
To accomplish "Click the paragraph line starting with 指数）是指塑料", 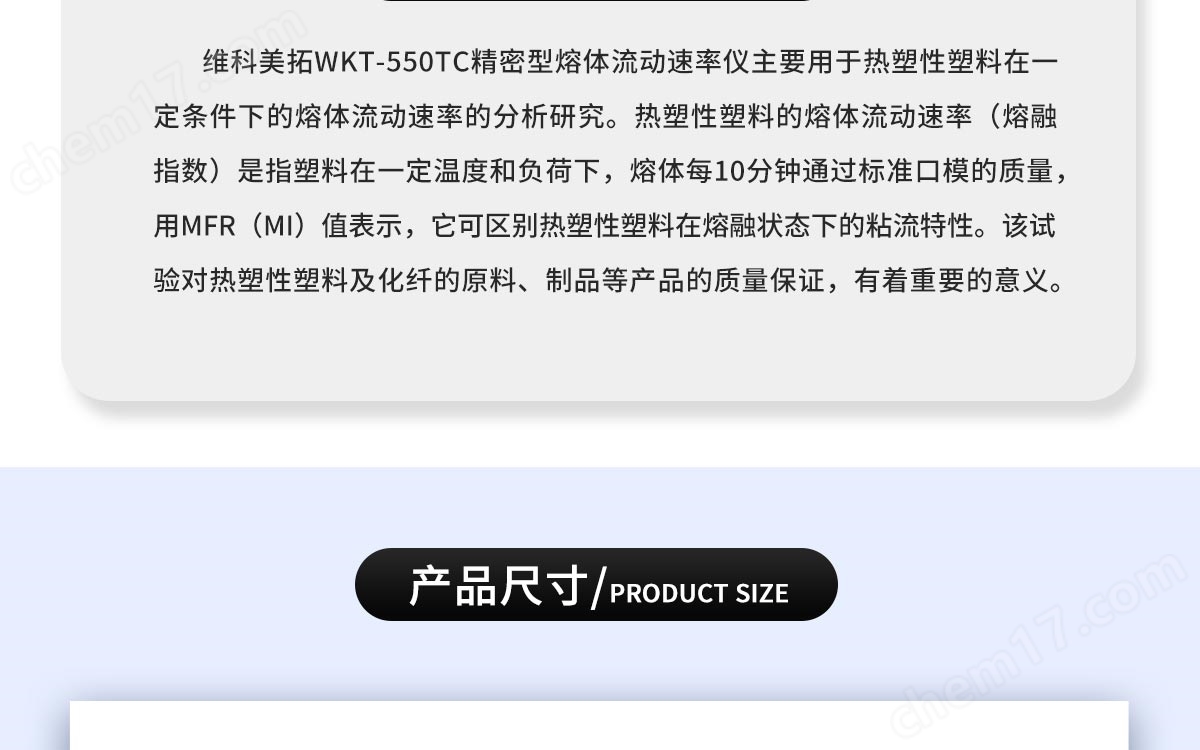I will 612,172.
